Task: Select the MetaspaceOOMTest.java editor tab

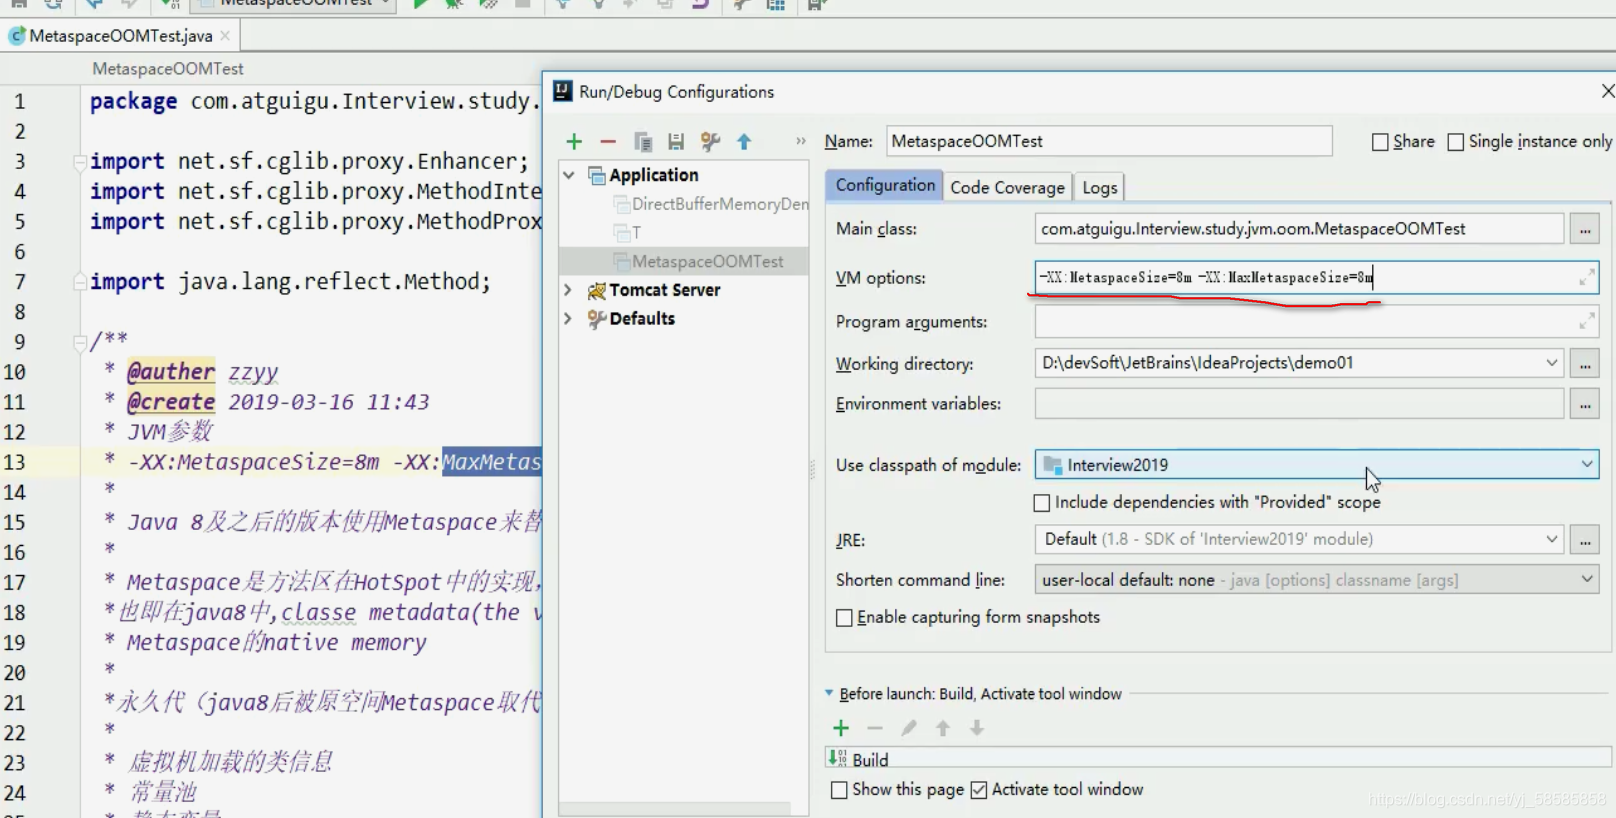Action: pos(120,35)
